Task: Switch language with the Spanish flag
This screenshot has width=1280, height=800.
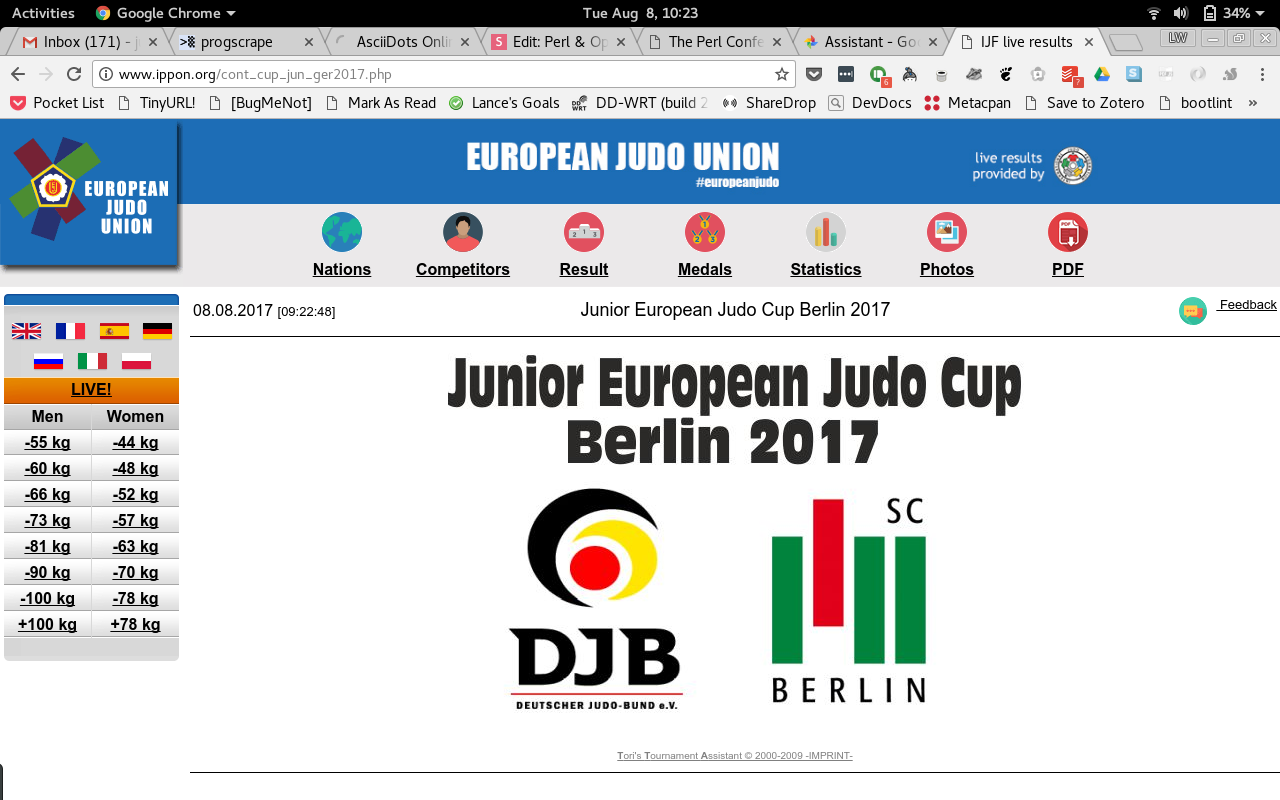Action: [114, 331]
